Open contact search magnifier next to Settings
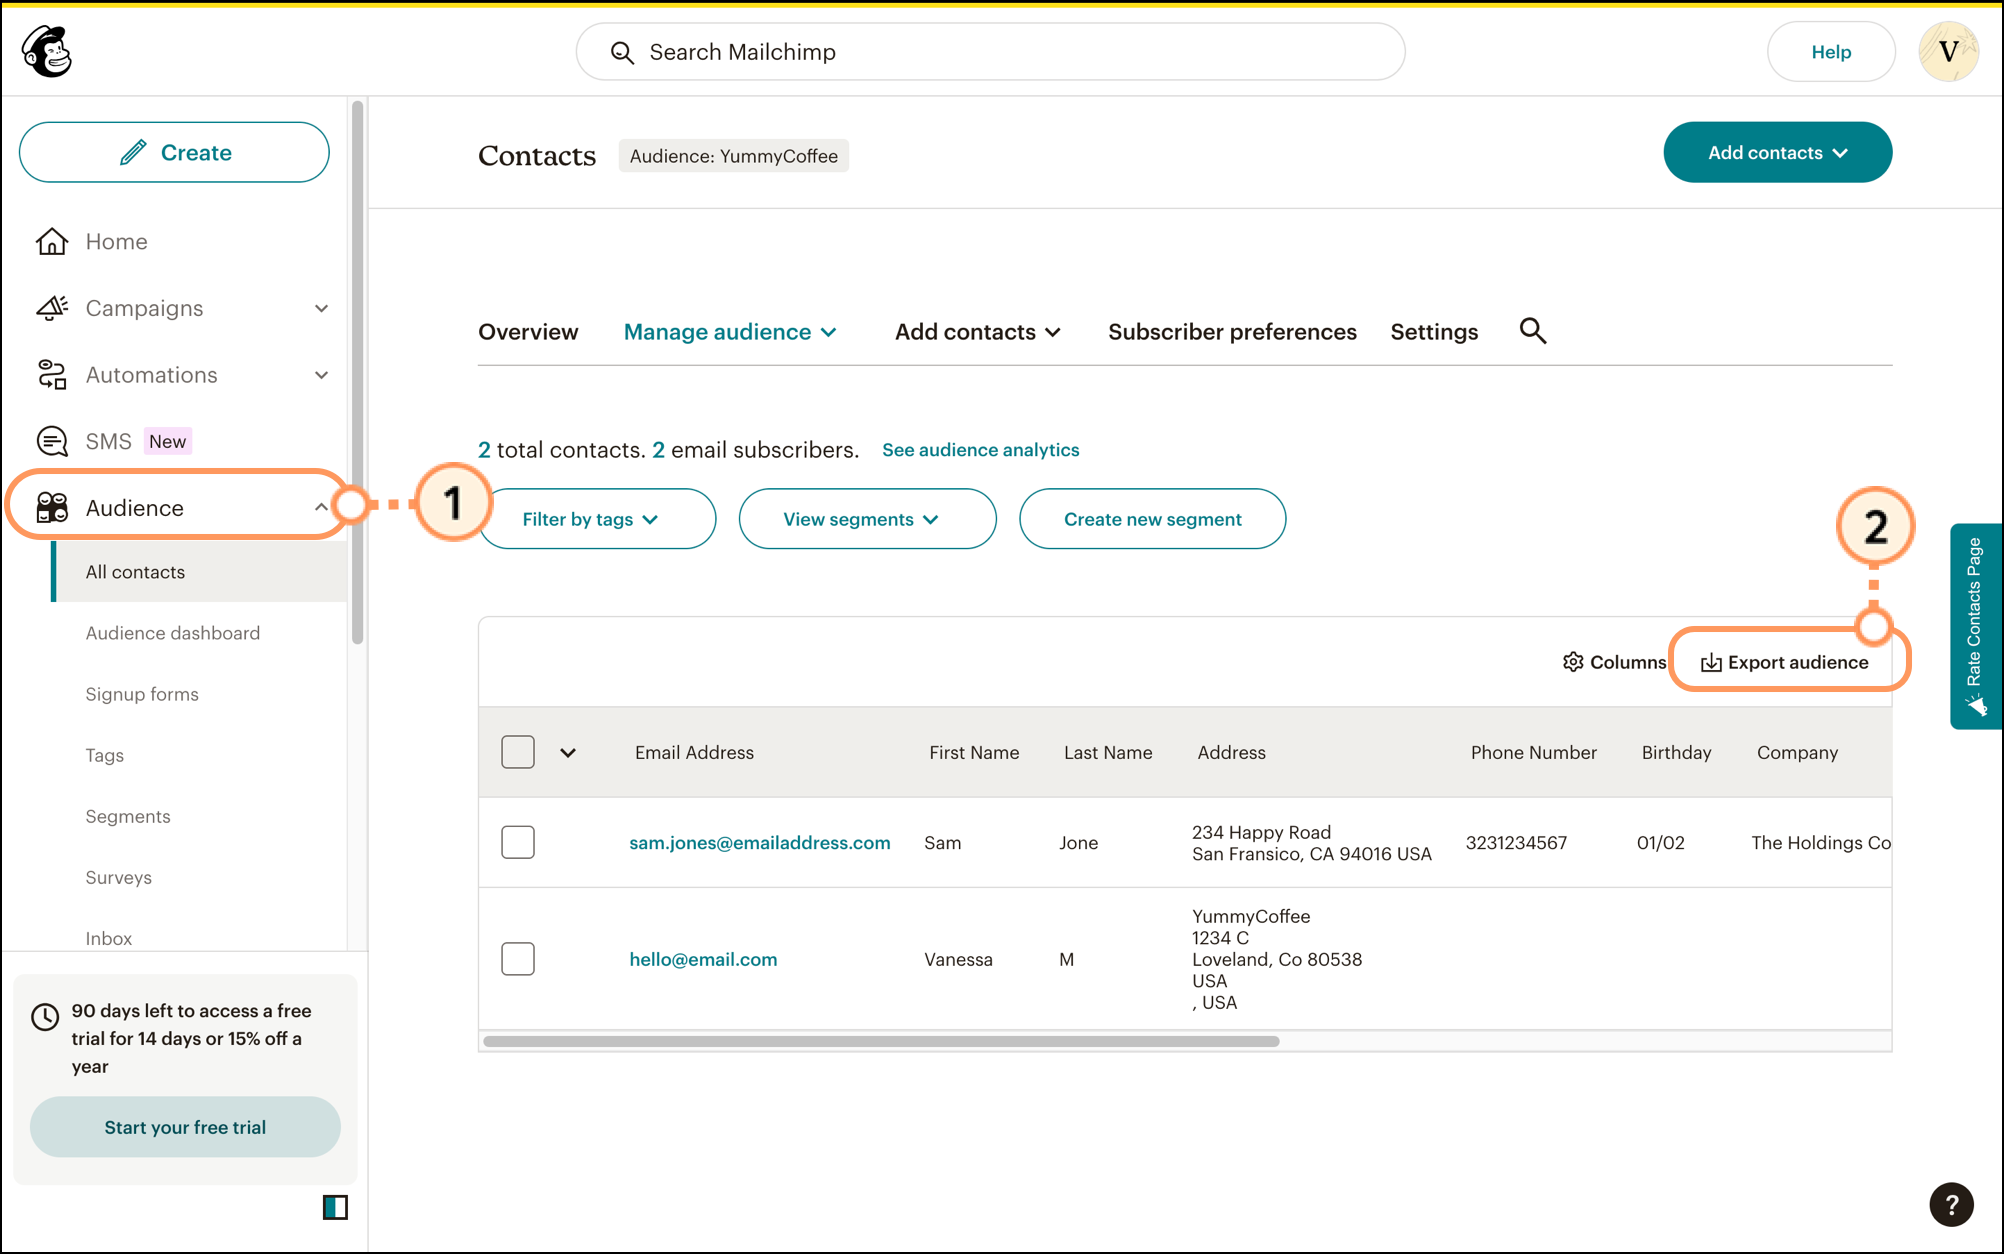 click(x=1532, y=331)
